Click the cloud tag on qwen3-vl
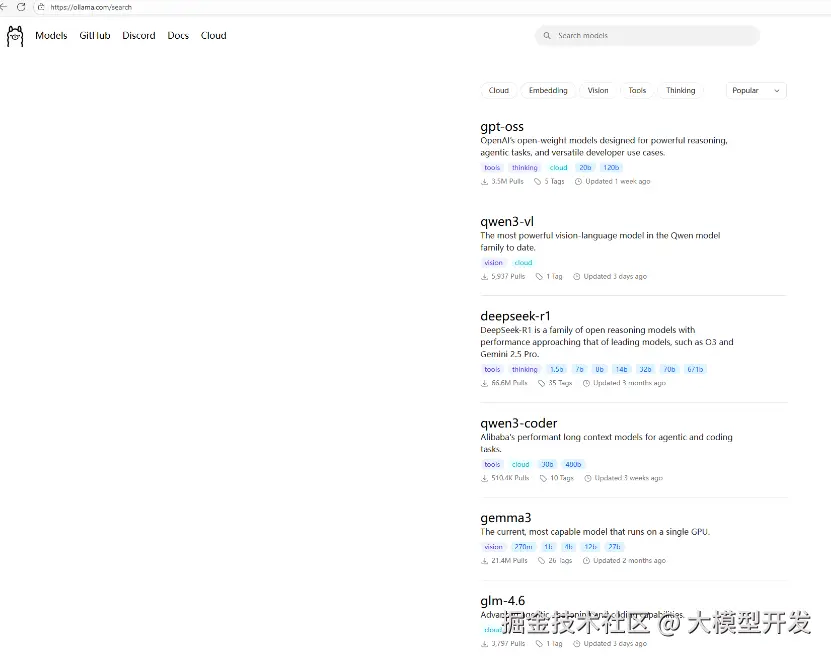The width and height of the screenshot is (831, 656). (x=523, y=263)
